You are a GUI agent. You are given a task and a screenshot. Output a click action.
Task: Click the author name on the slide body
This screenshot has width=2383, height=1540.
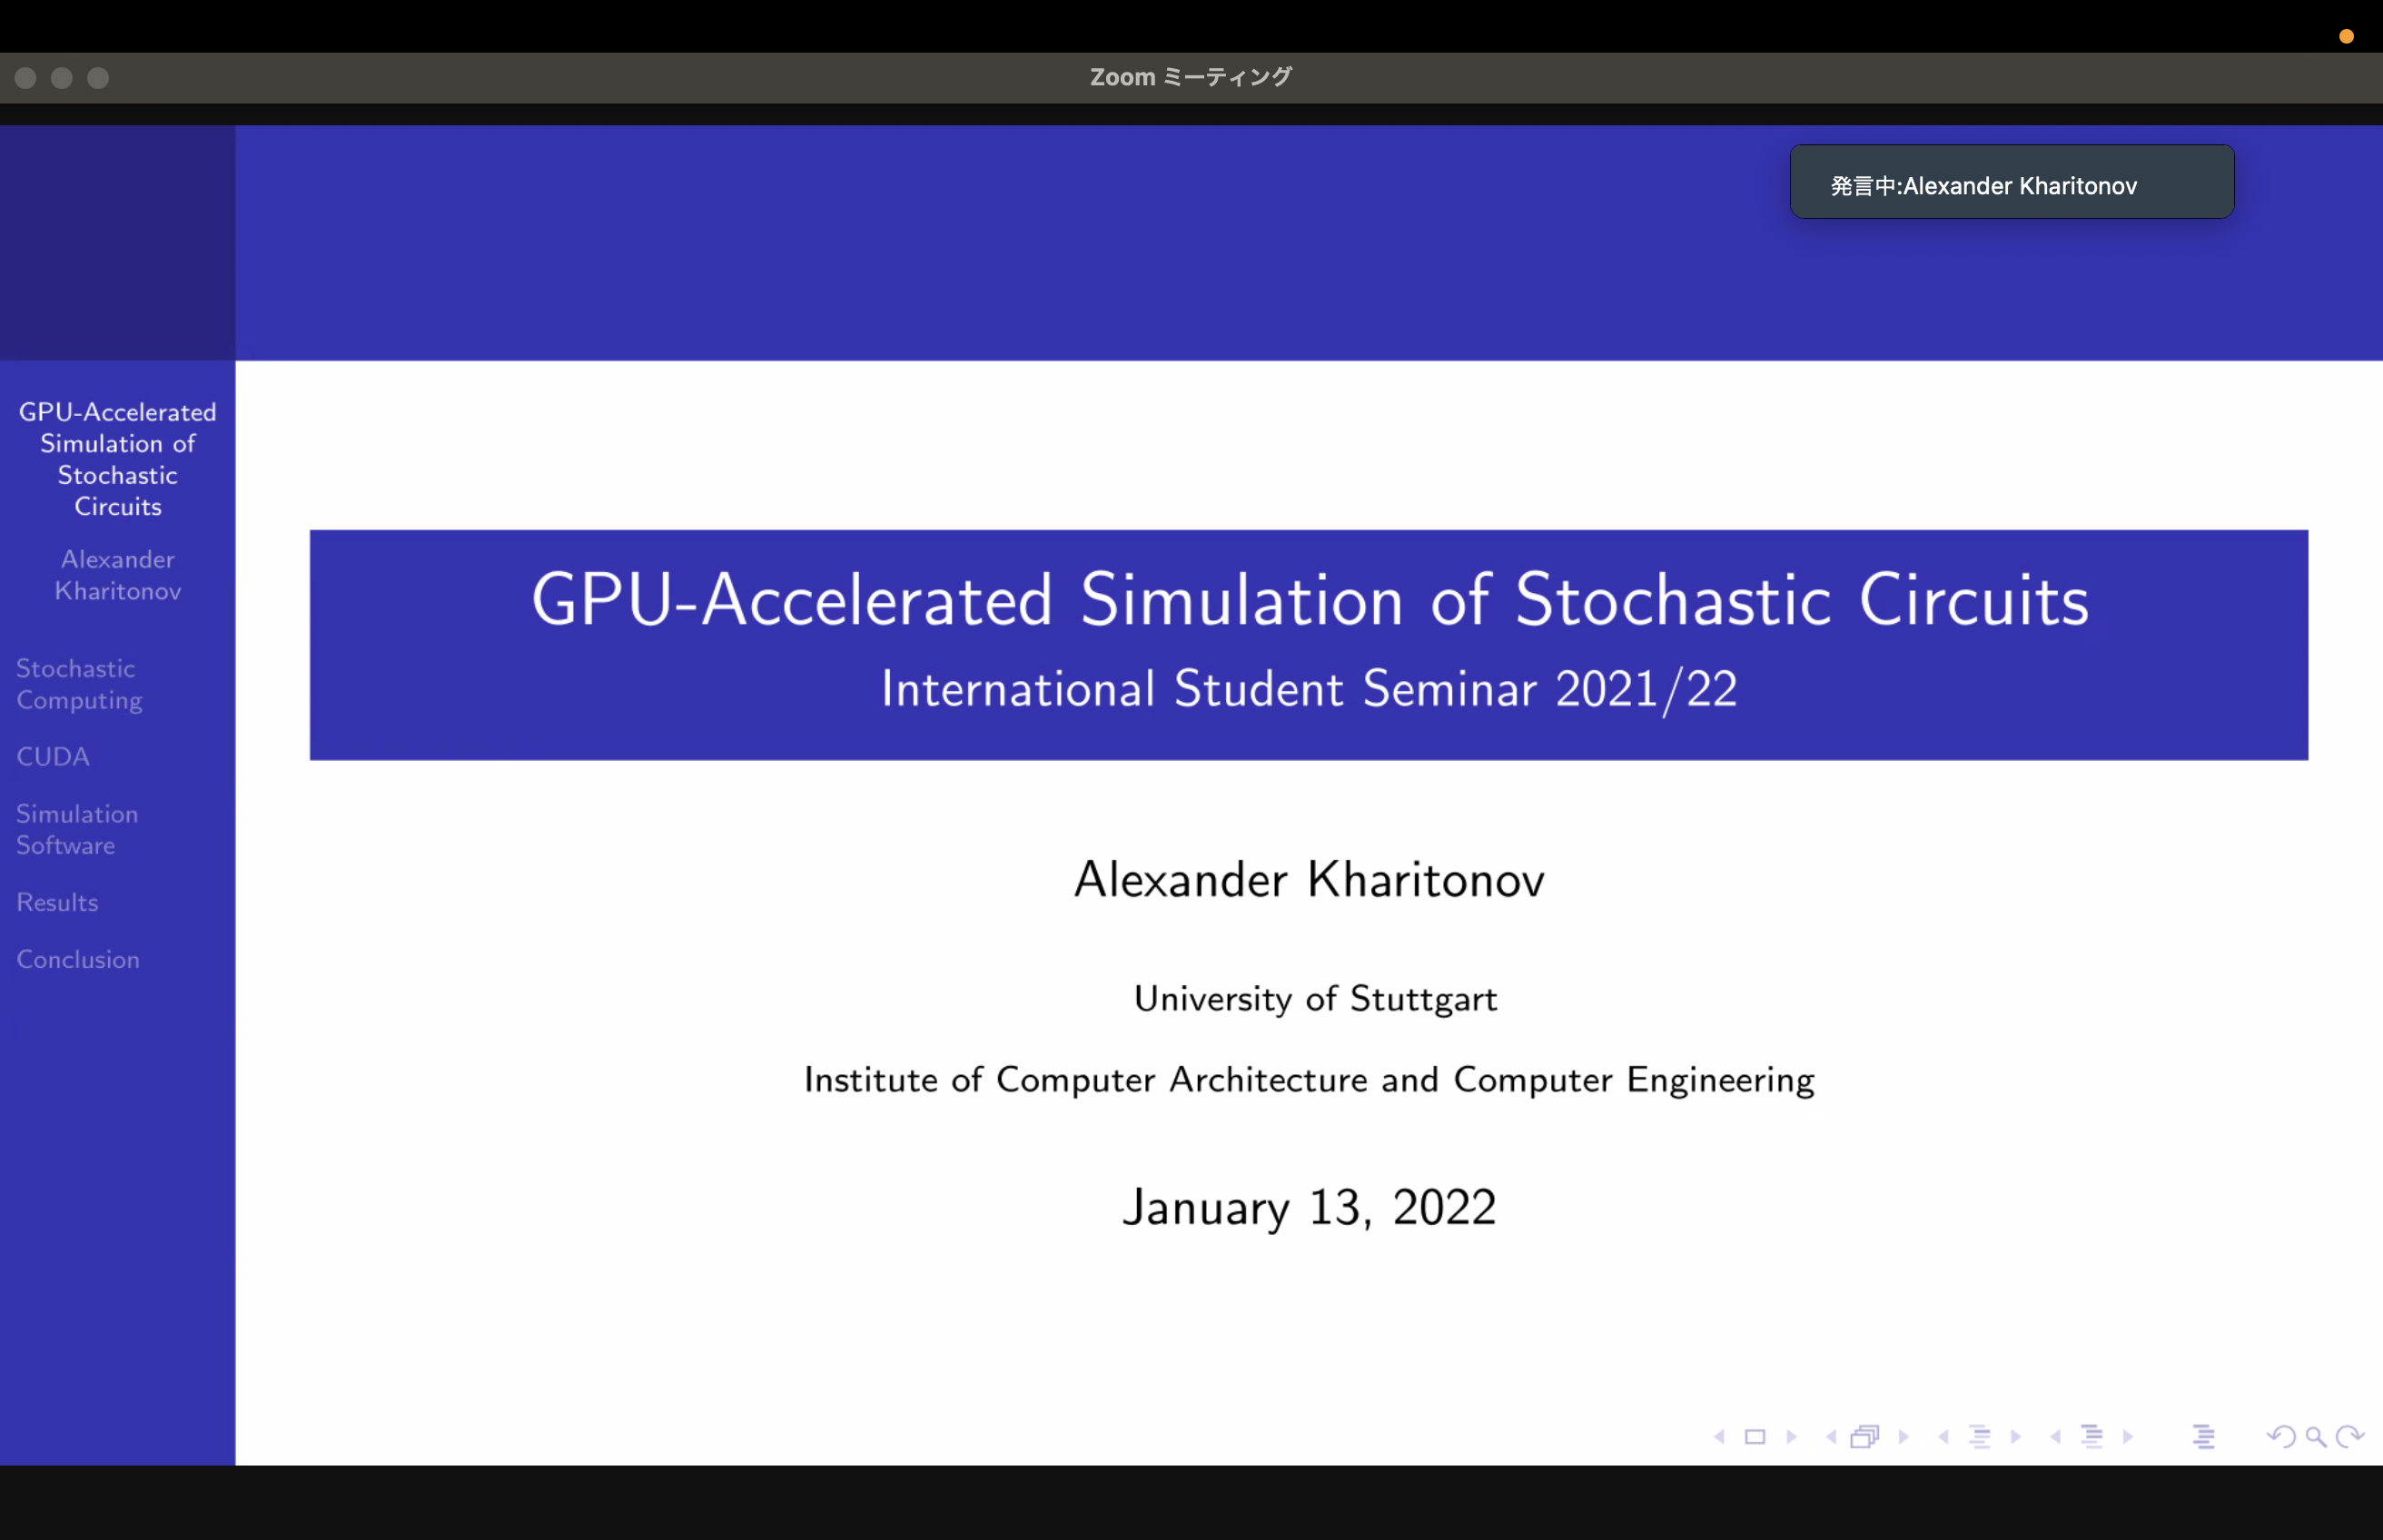tap(1309, 880)
